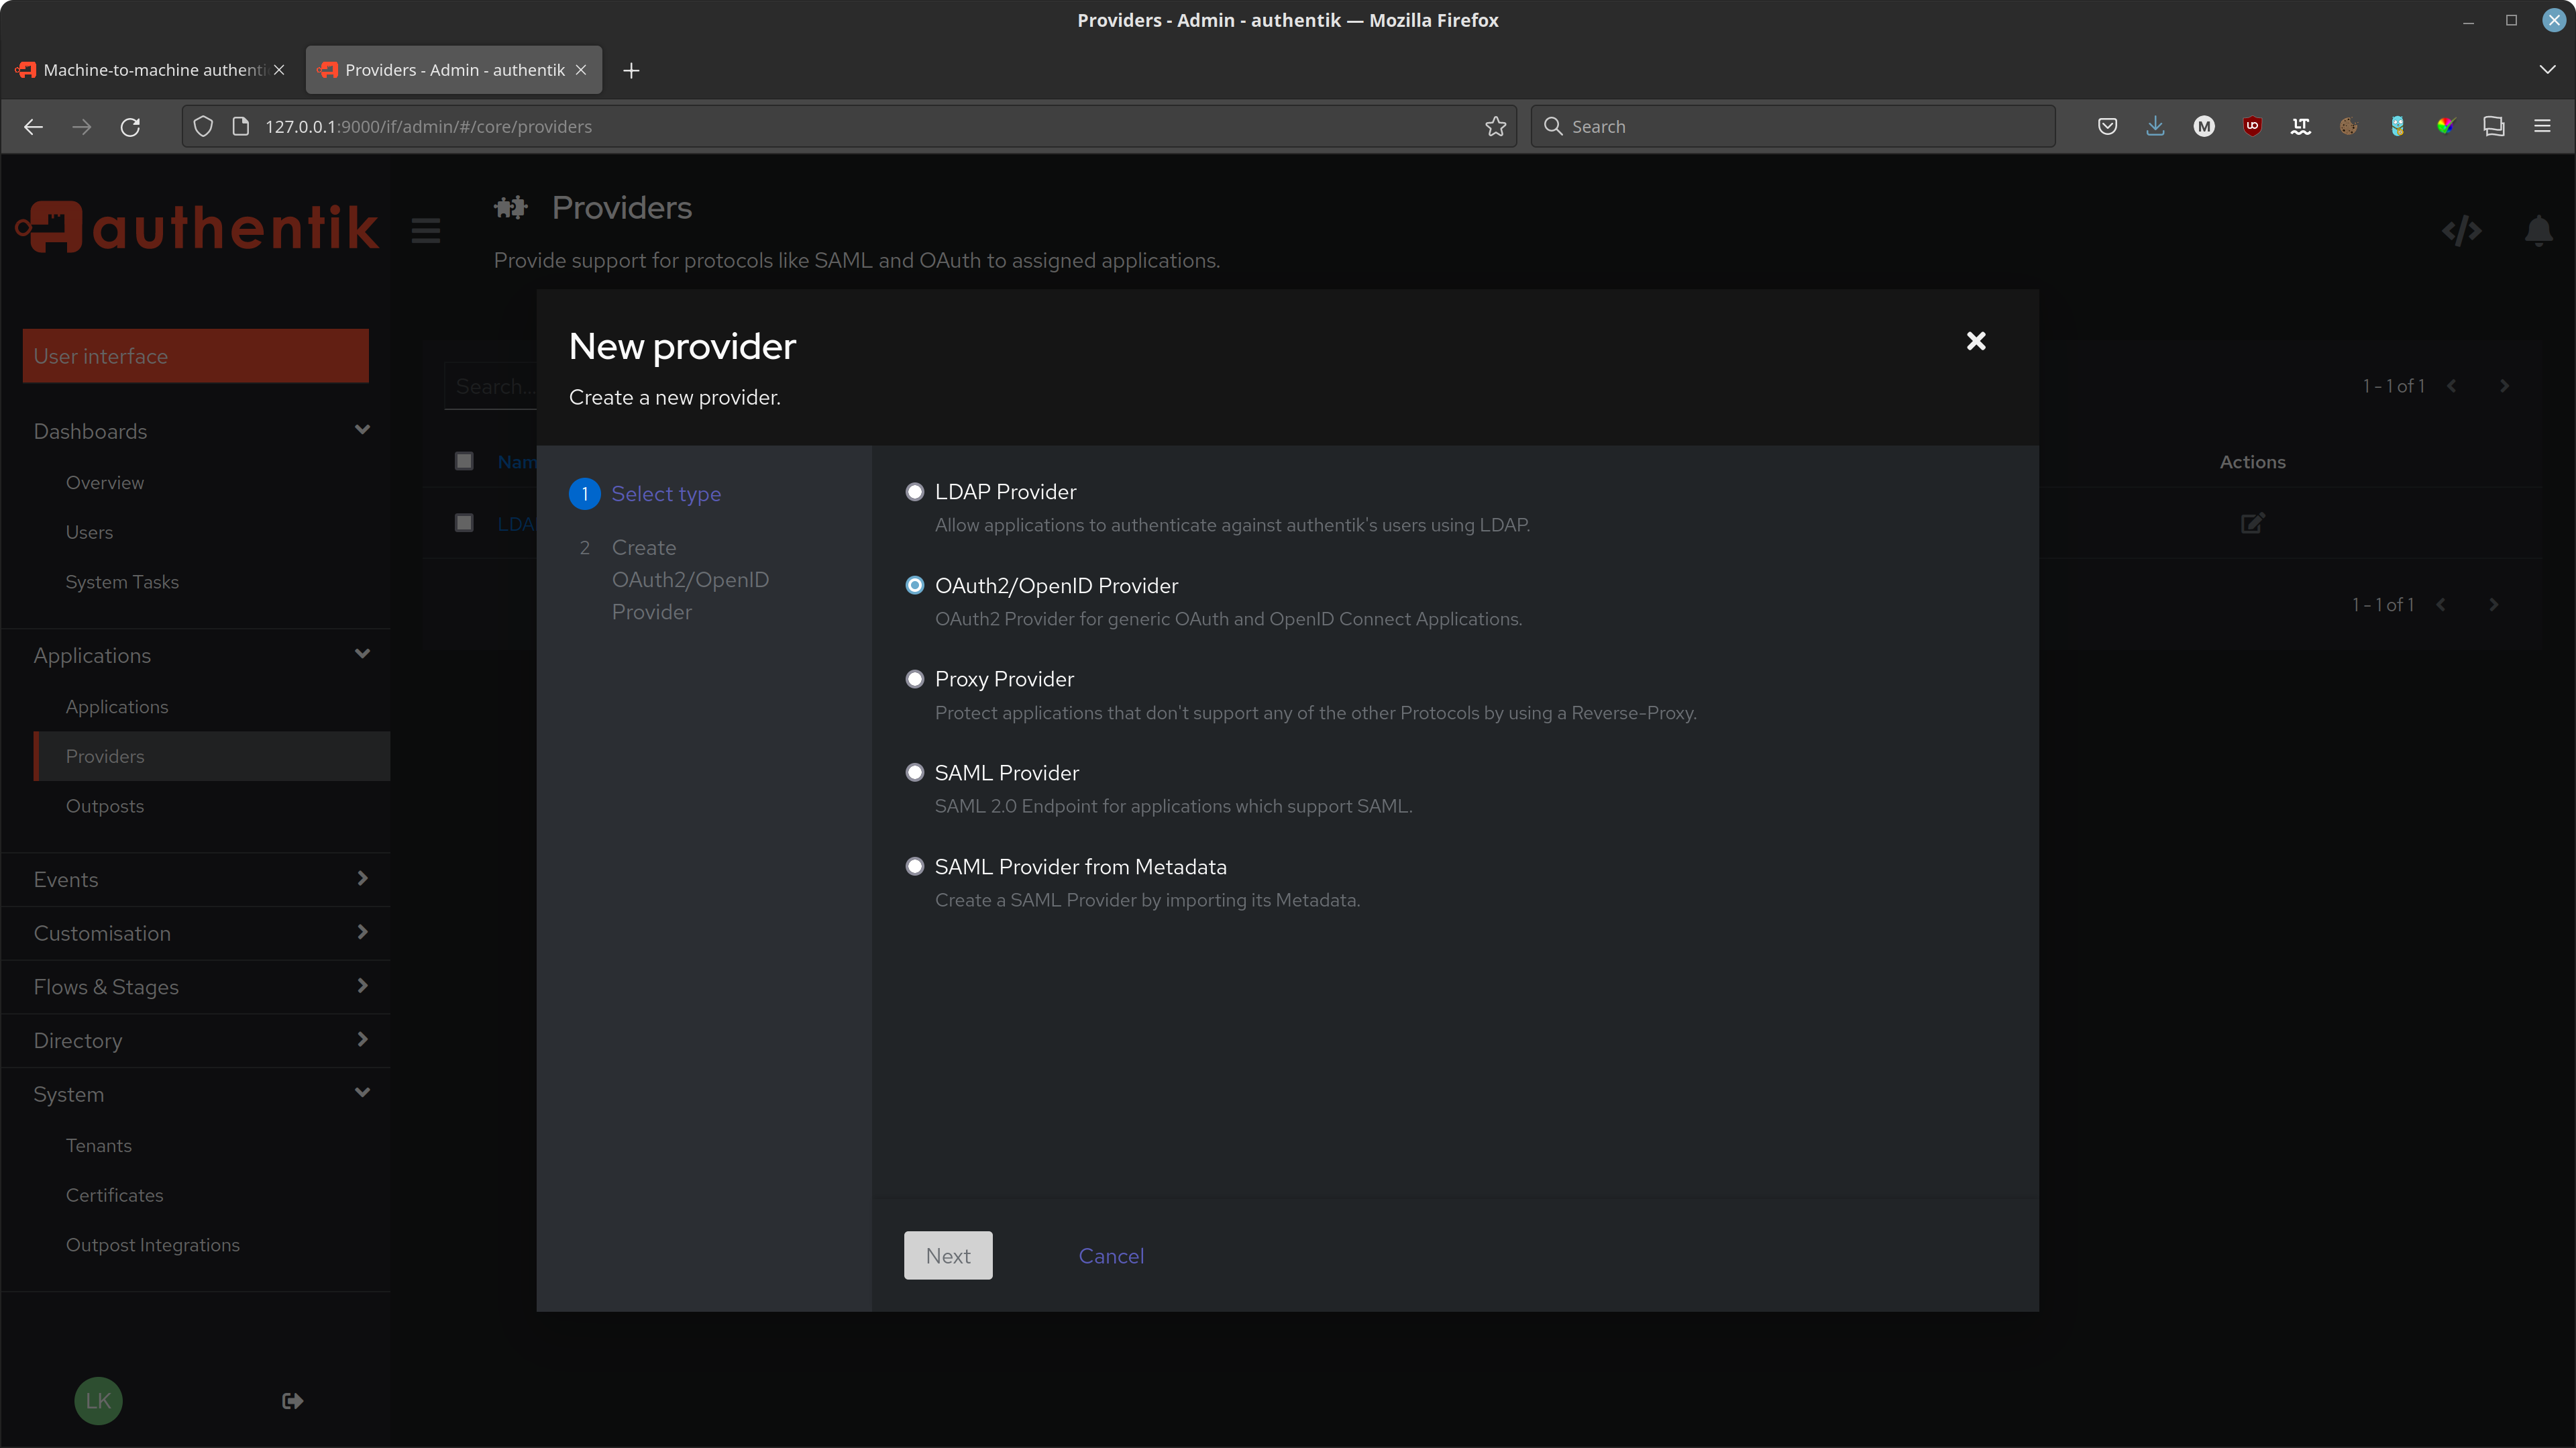
Task: Click the Next button
Action: coord(947,1255)
